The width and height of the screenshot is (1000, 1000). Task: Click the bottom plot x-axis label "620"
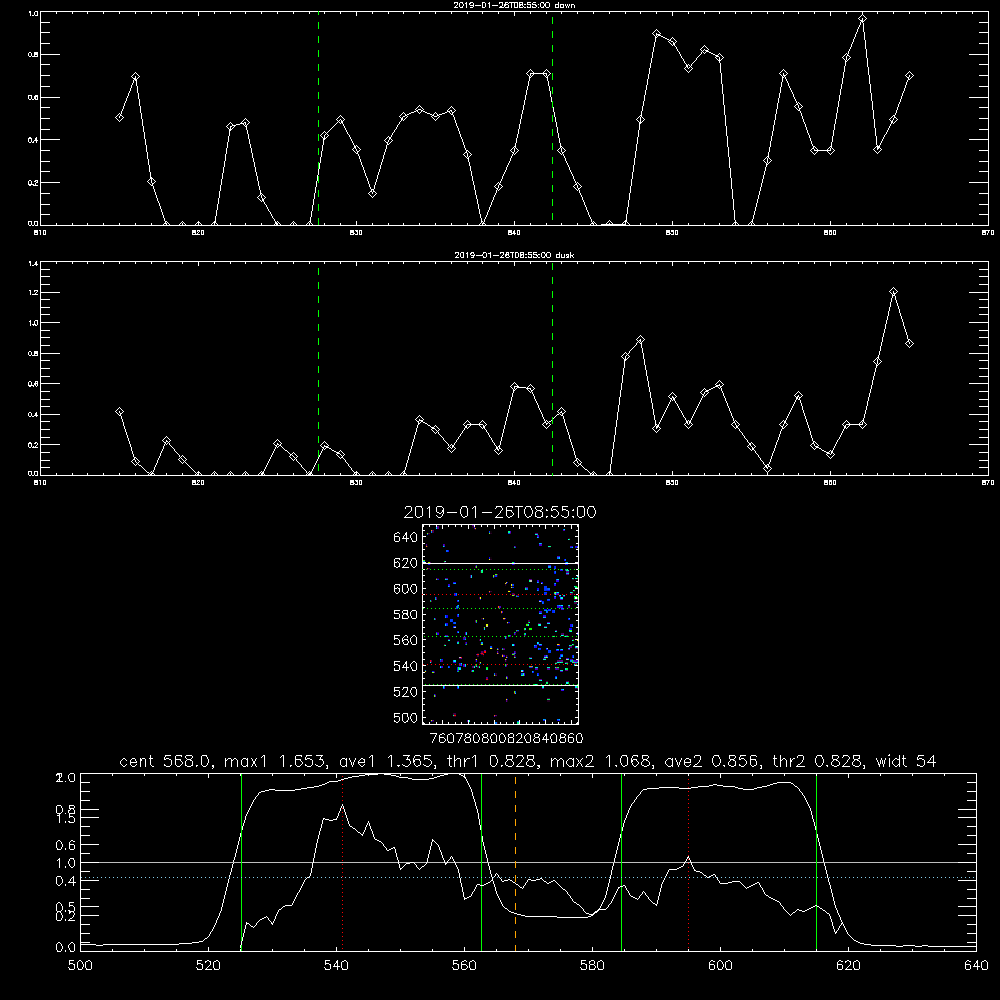848,966
